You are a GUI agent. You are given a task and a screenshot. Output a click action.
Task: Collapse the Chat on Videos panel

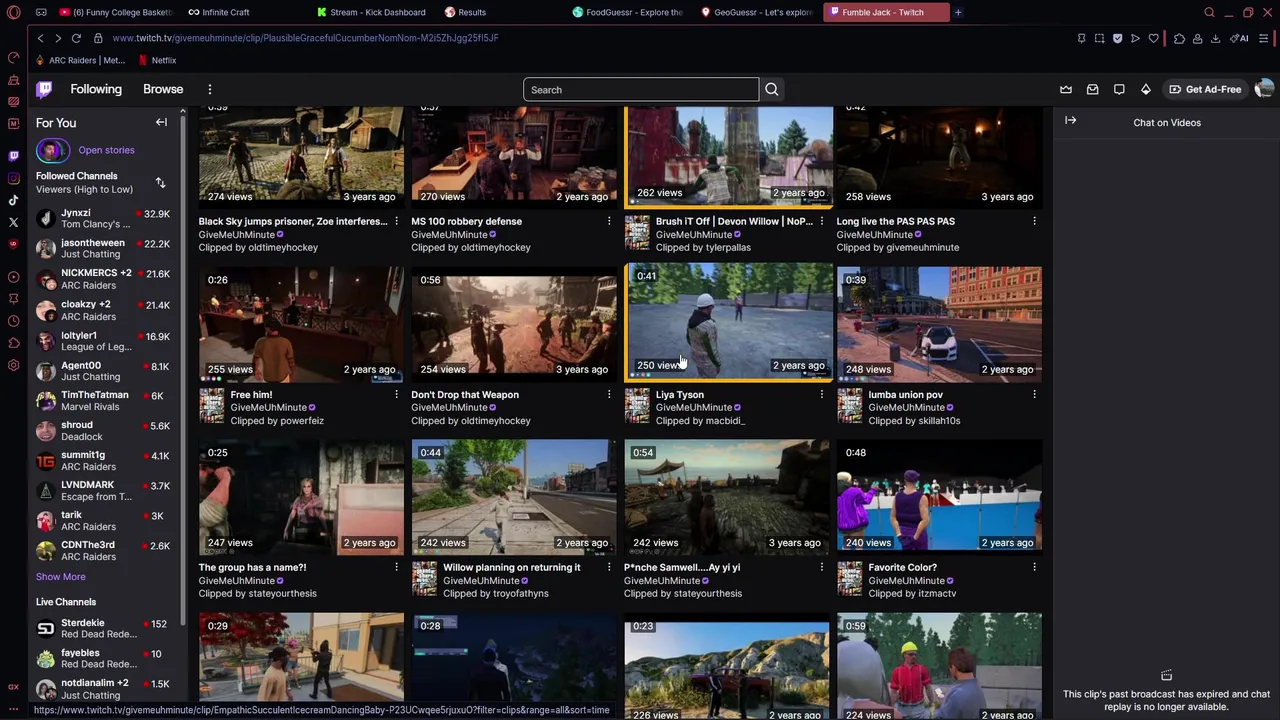coord(1071,121)
